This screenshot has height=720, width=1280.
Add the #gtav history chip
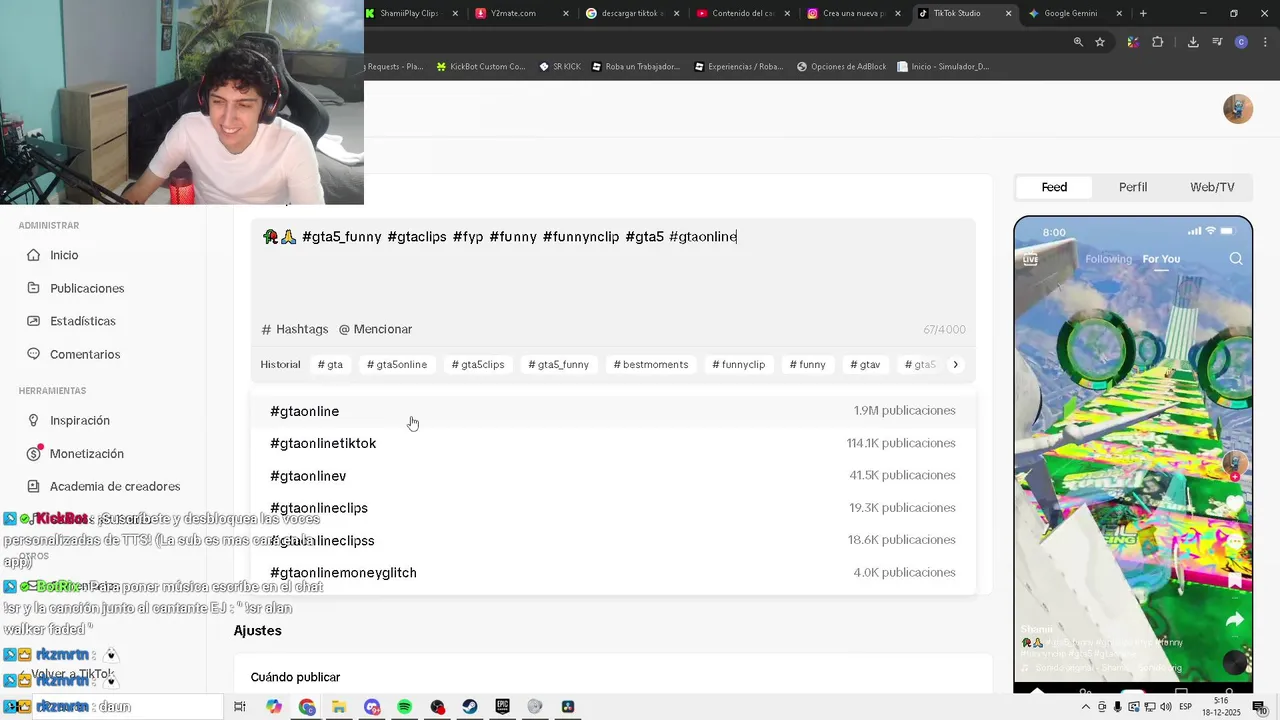coord(865,365)
